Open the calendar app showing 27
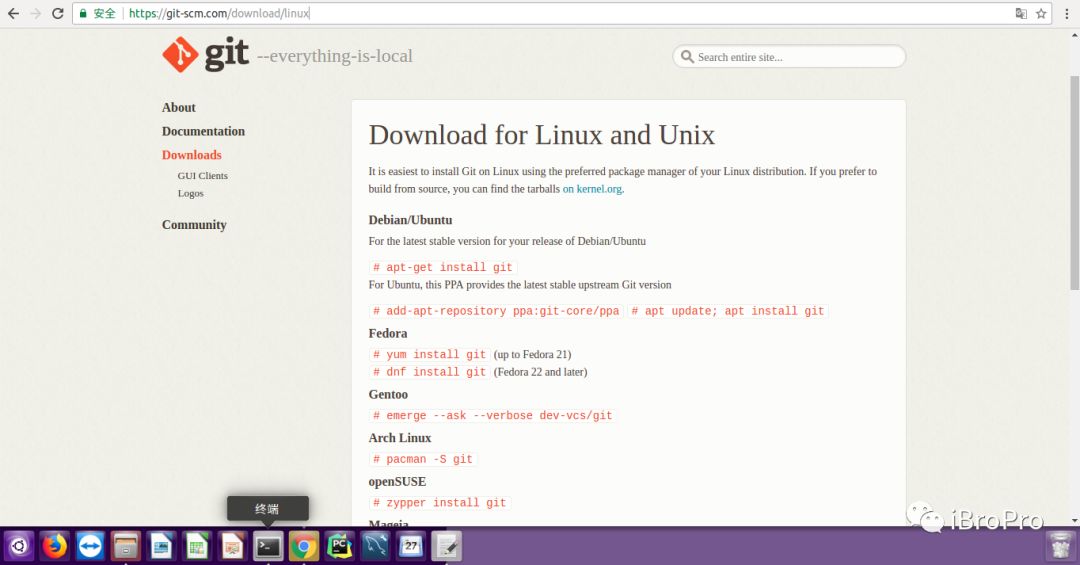1080x565 pixels. tap(411, 547)
